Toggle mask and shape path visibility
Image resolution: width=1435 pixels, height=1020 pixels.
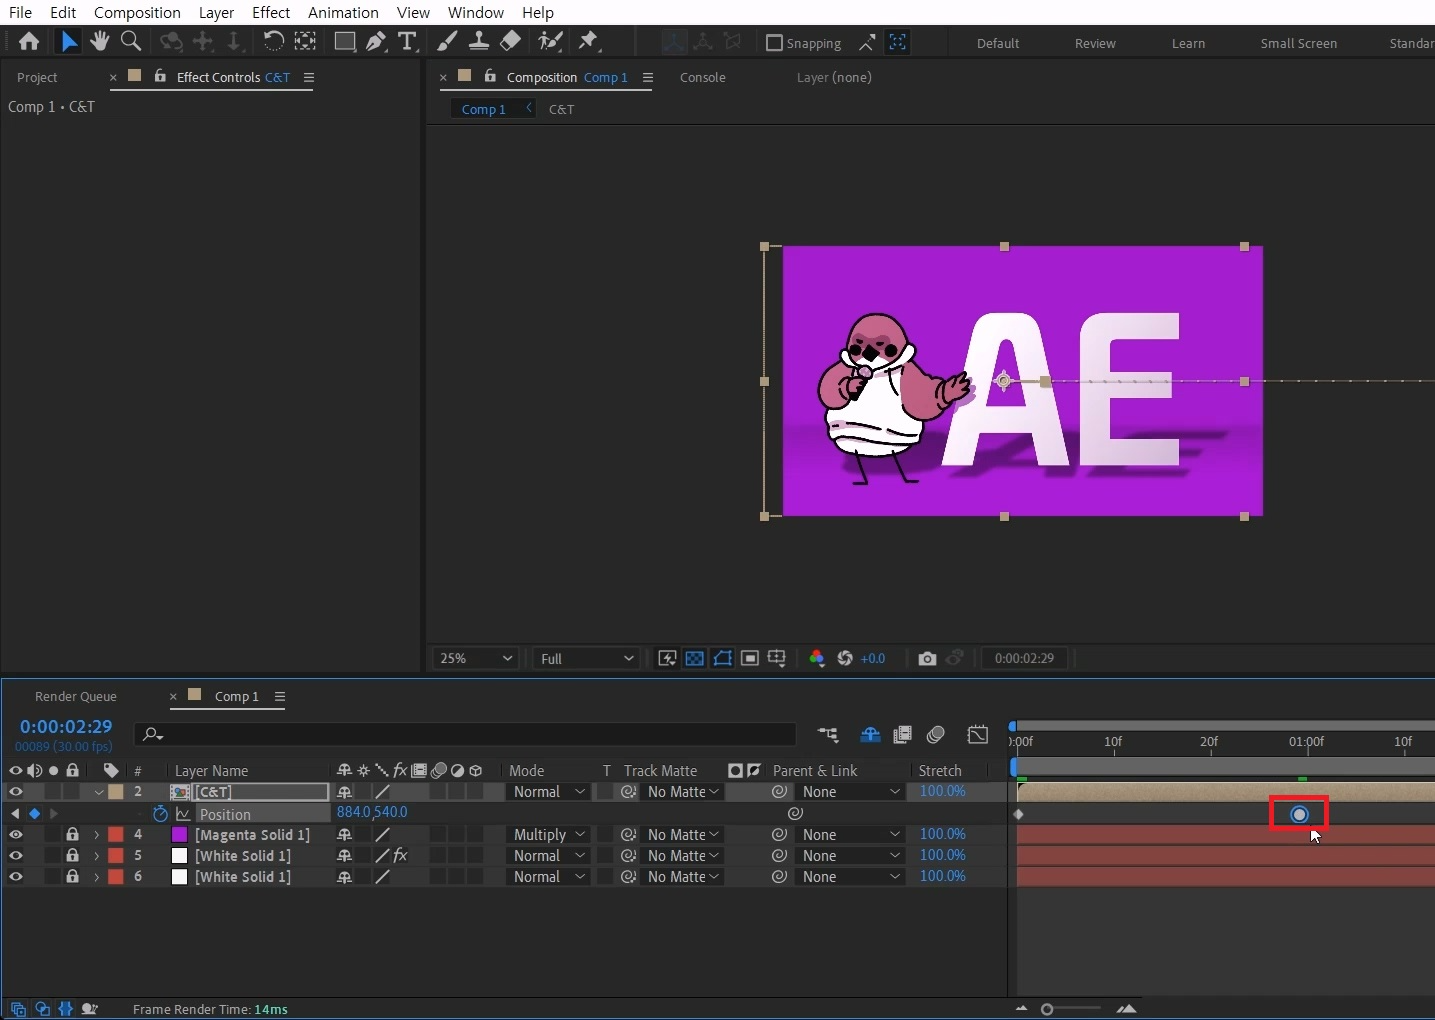tap(722, 658)
